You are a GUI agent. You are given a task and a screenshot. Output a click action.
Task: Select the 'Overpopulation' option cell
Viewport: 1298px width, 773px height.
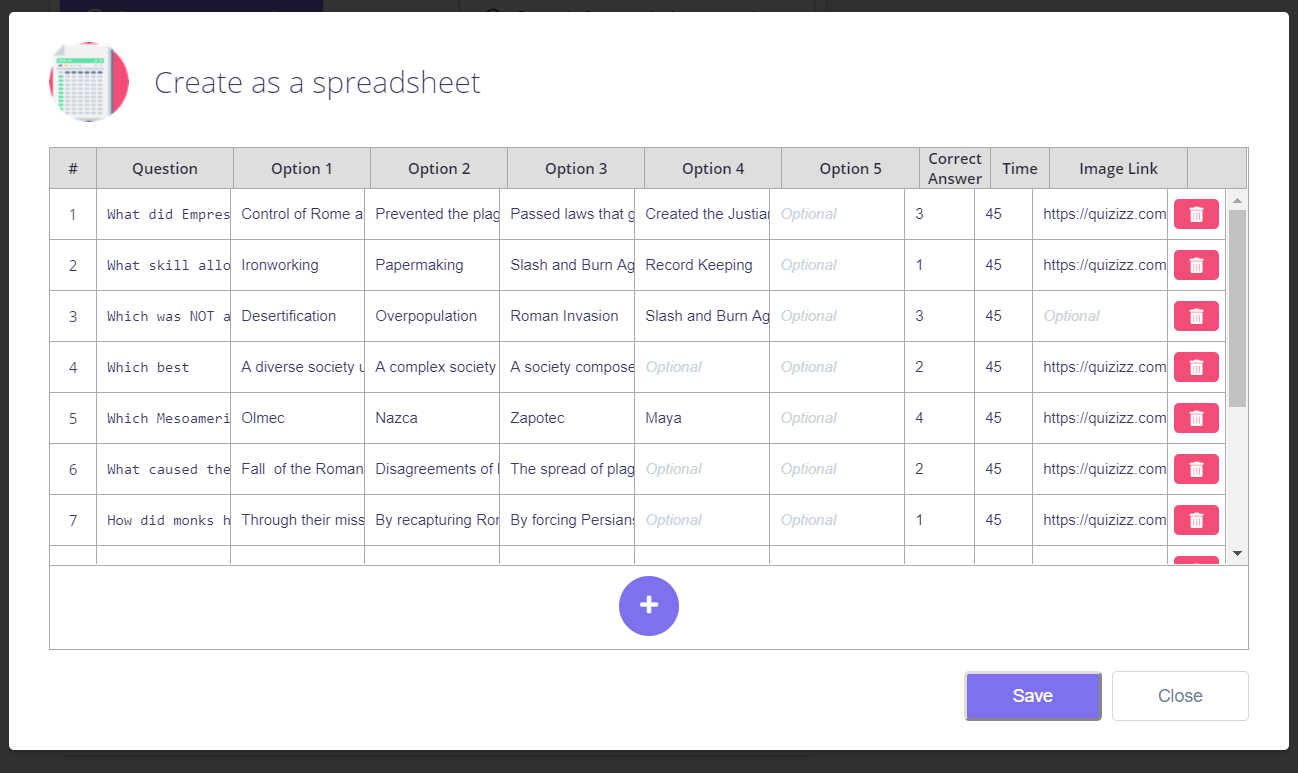[432, 316]
